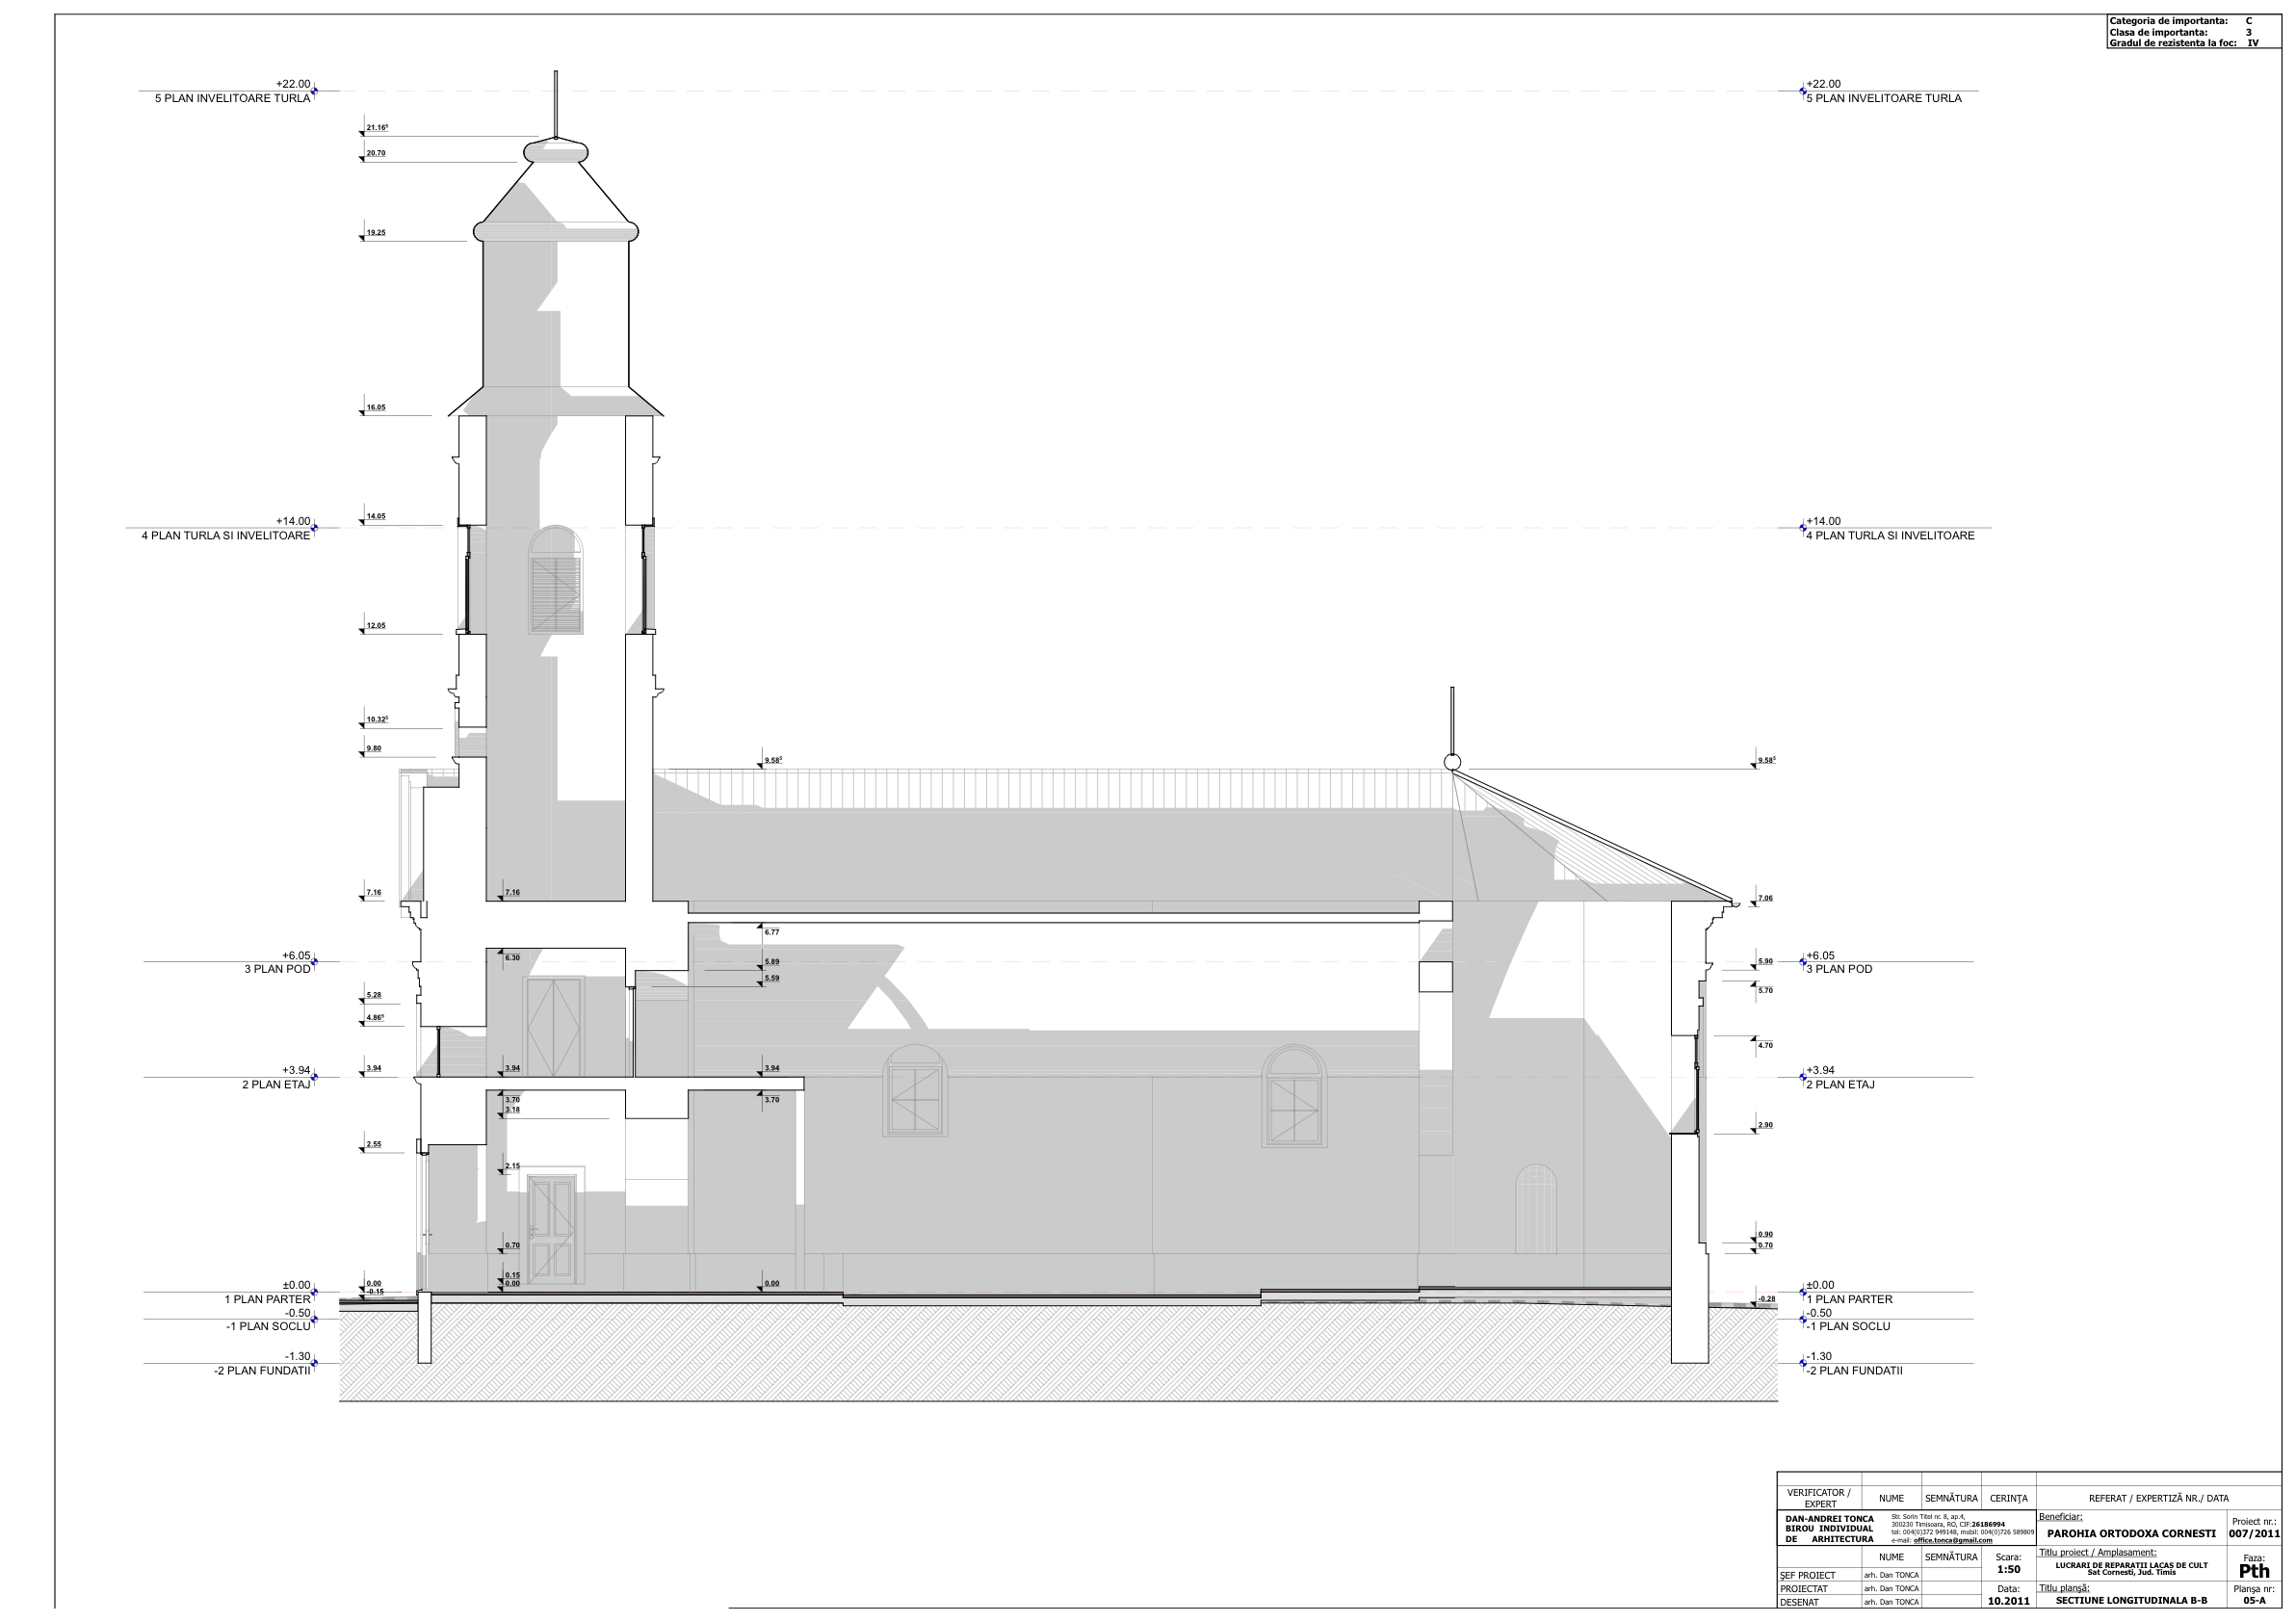Click the blue marker at the right +6.05 3 PLAN POD label
Viewport: 2296px width, 1622px height.
pos(1803,962)
